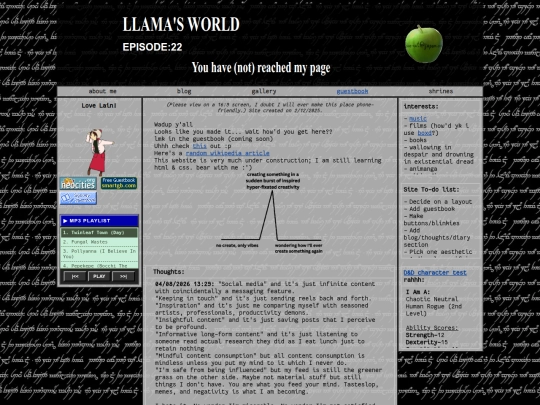Open the 'about me' navigation item
The width and height of the screenshot is (540, 405).
103,91
